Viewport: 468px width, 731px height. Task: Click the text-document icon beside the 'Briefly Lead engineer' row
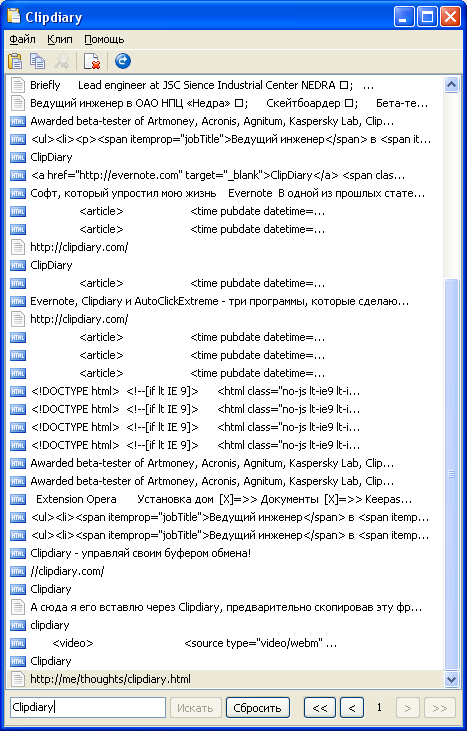coord(18,85)
